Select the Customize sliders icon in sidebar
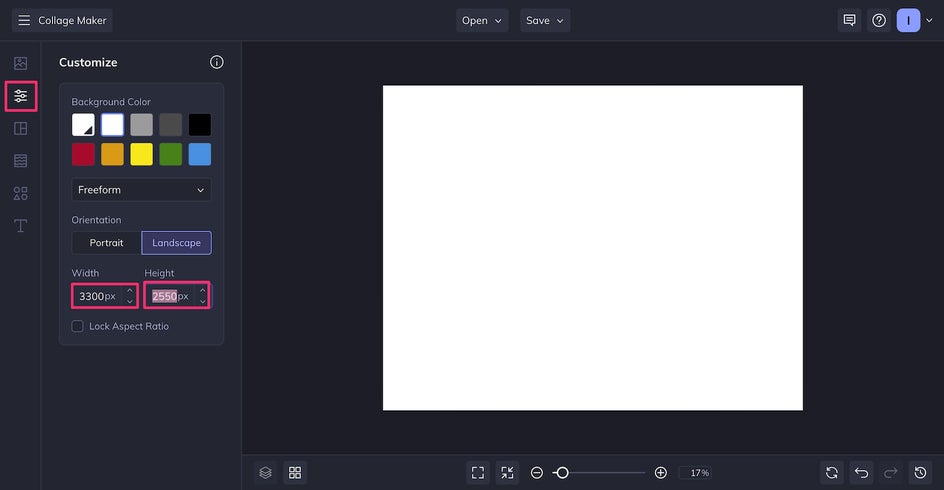 (x=20, y=96)
